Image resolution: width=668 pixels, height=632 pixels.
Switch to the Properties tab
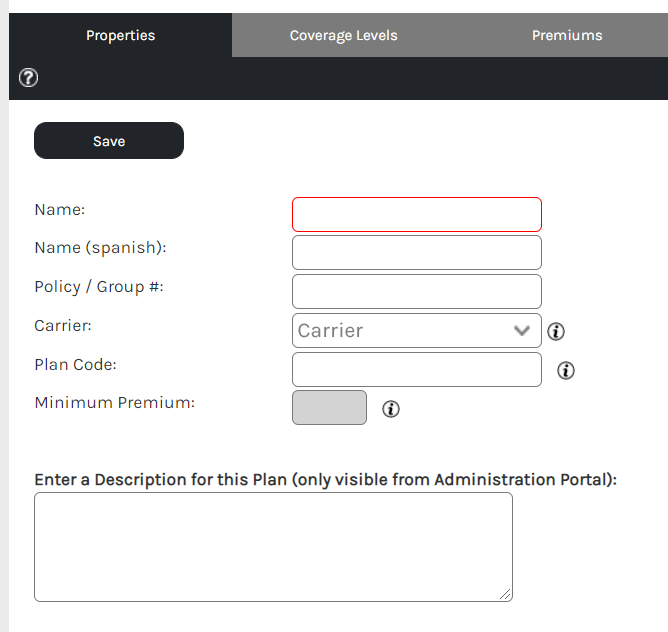point(121,35)
